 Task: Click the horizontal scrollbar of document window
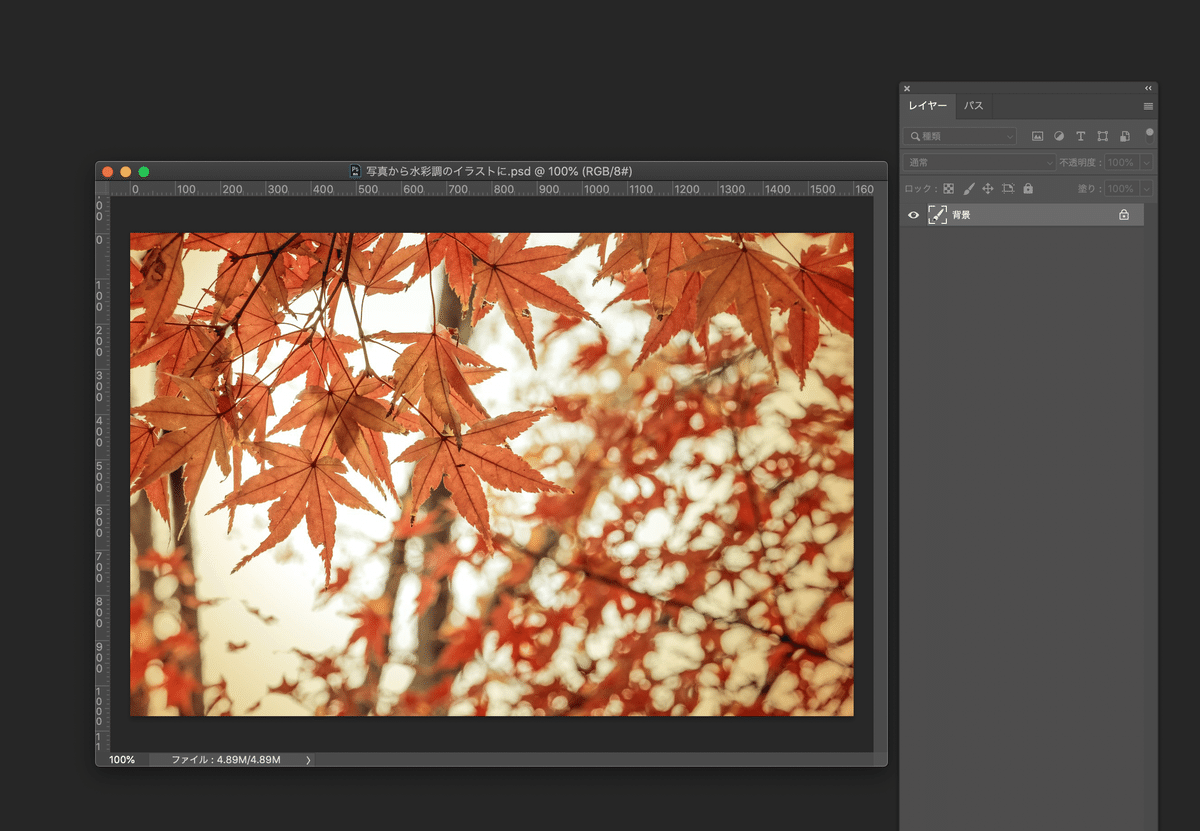pos(595,760)
